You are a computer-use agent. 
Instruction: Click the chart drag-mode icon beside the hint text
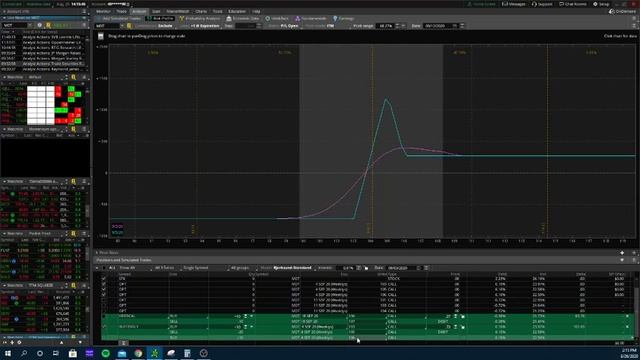[101, 36]
